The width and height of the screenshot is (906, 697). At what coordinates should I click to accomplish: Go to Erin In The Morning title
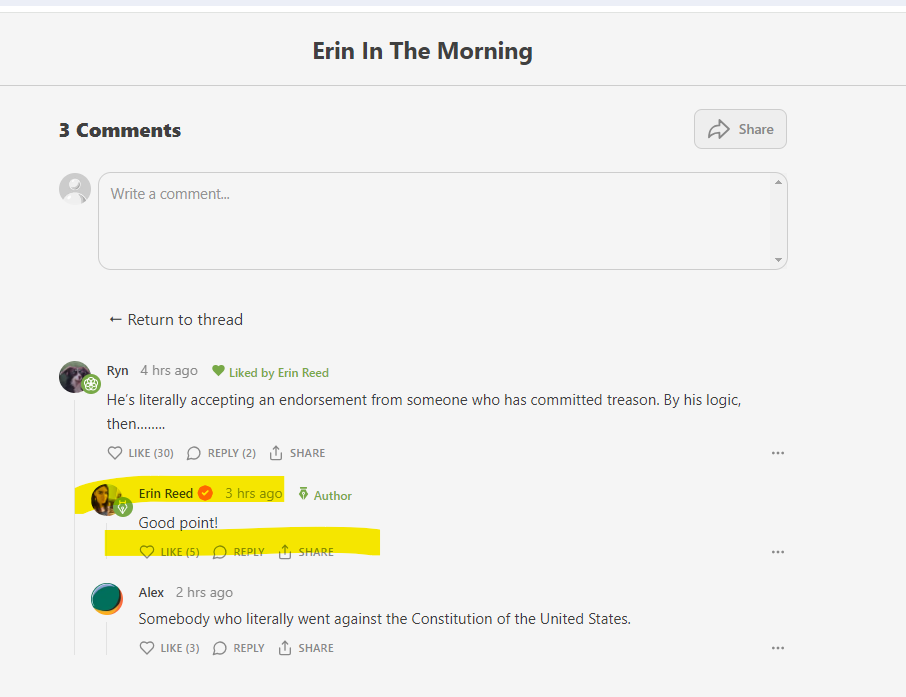pos(422,51)
